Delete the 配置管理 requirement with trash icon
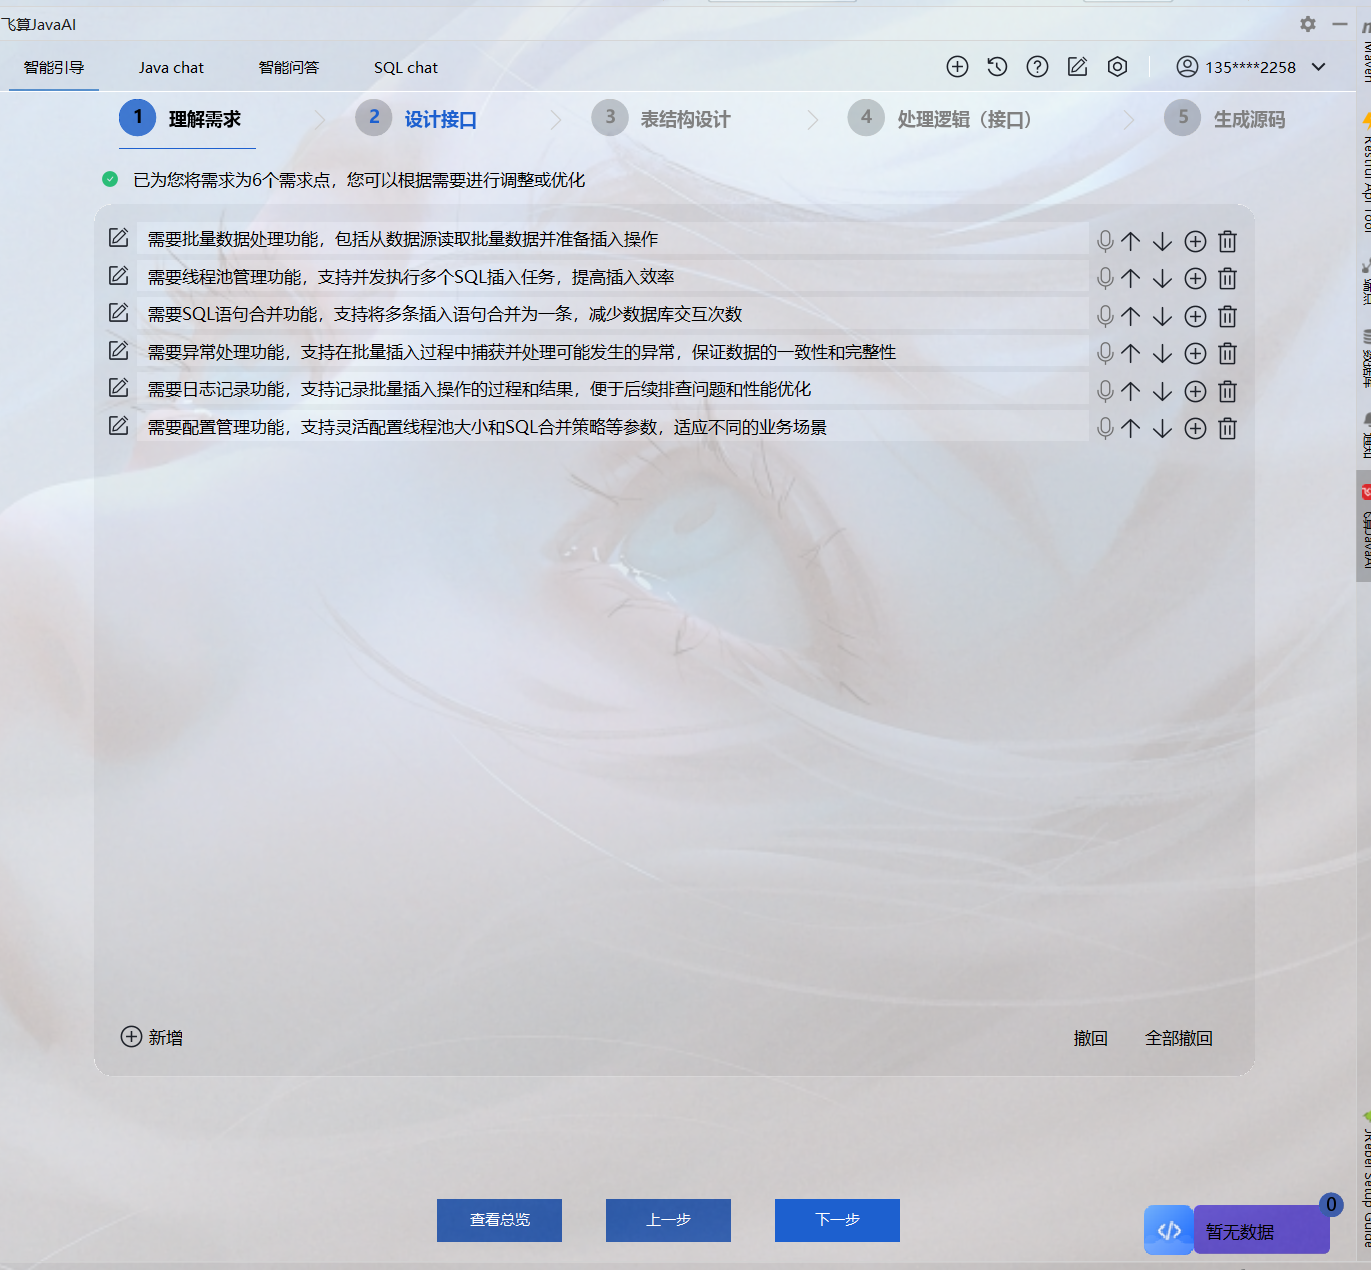The width and height of the screenshot is (1371, 1270). point(1227,428)
